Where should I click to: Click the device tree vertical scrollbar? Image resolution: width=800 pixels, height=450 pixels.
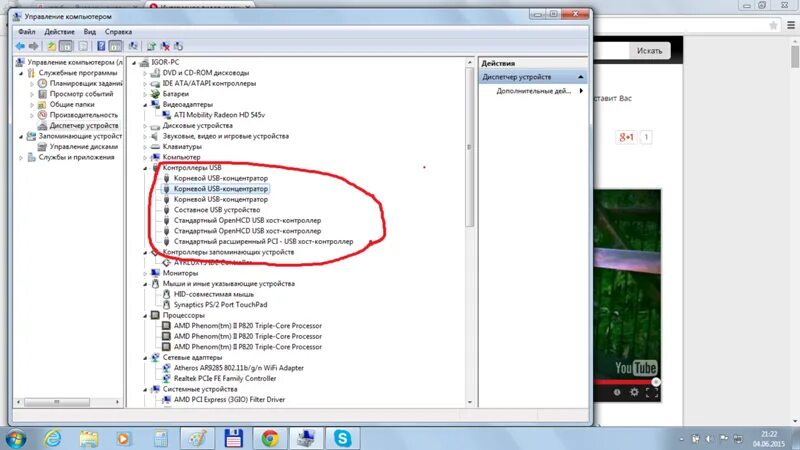[469, 147]
